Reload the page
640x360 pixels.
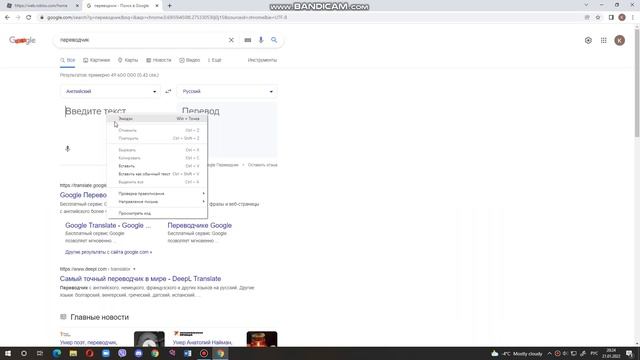tap(29, 18)
